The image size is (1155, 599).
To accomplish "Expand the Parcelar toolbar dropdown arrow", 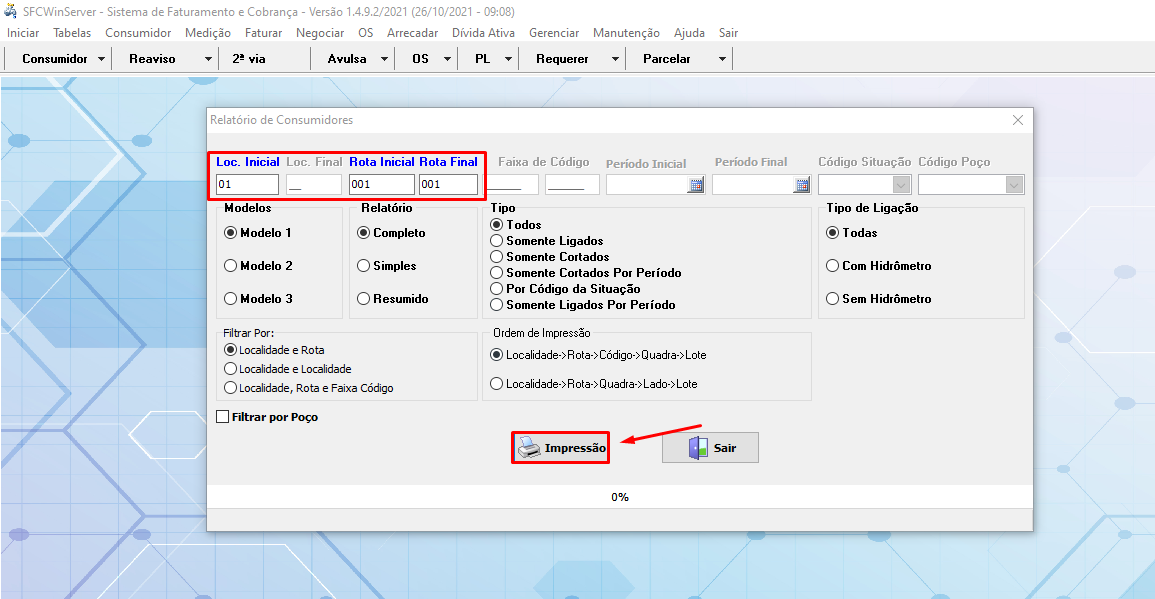I will click(x=722, y=59).
